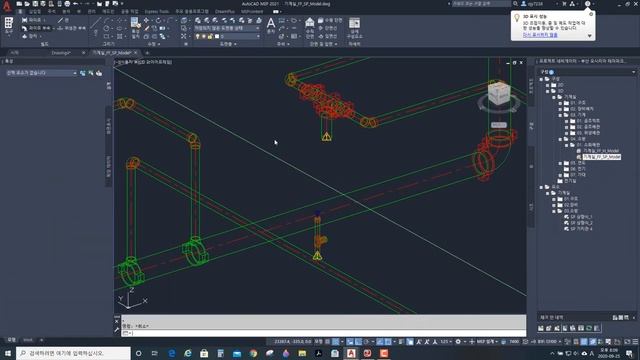
Task: Toggle the layer on/off lightbulb in layer combo
Action: (x=198, y=36)
